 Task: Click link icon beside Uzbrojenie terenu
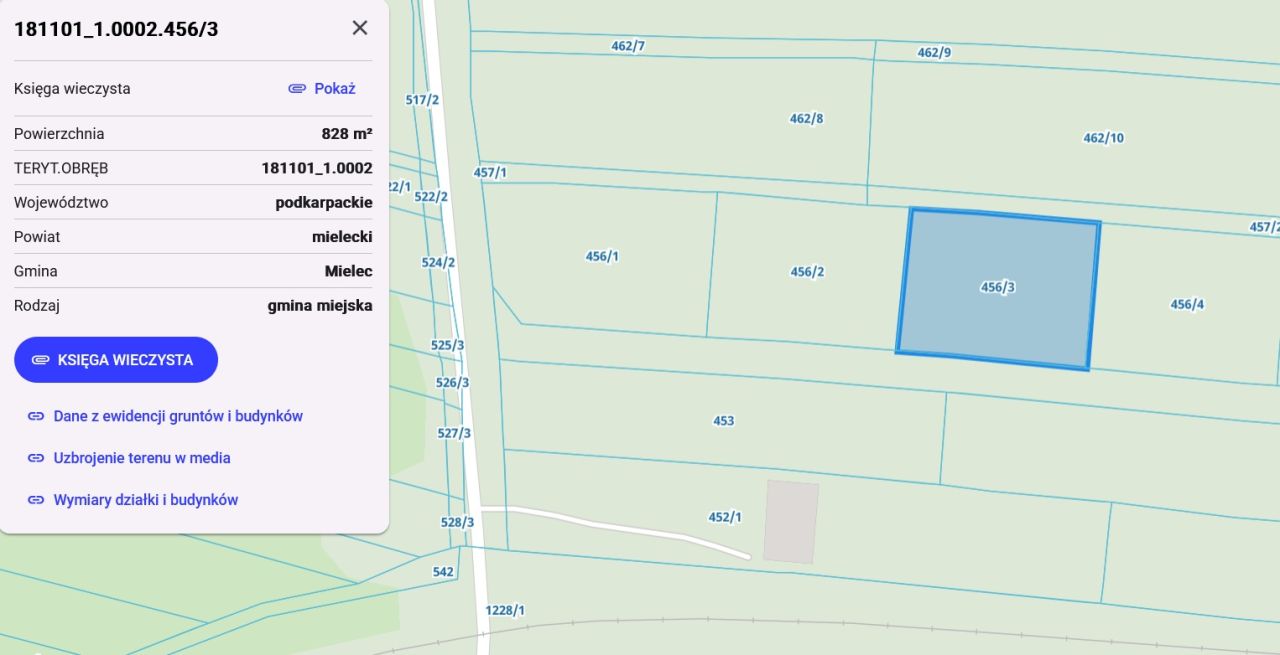36,458
